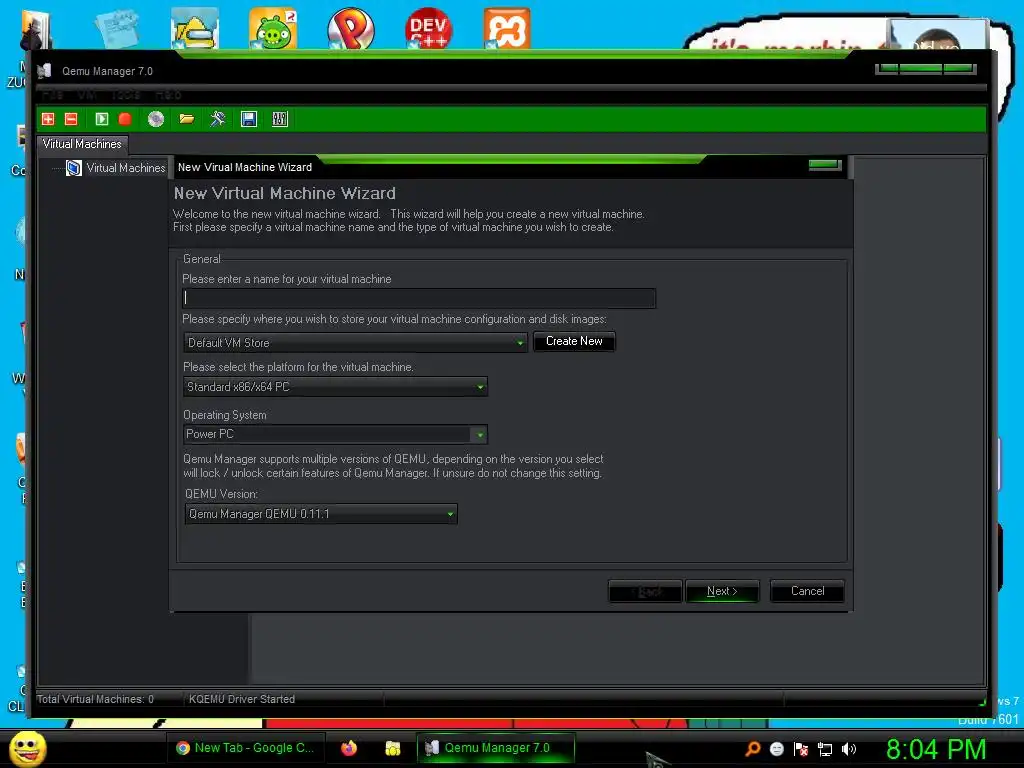
Task: Click the 'New Virtual Machine Wizard' heading
Action: 285,193
